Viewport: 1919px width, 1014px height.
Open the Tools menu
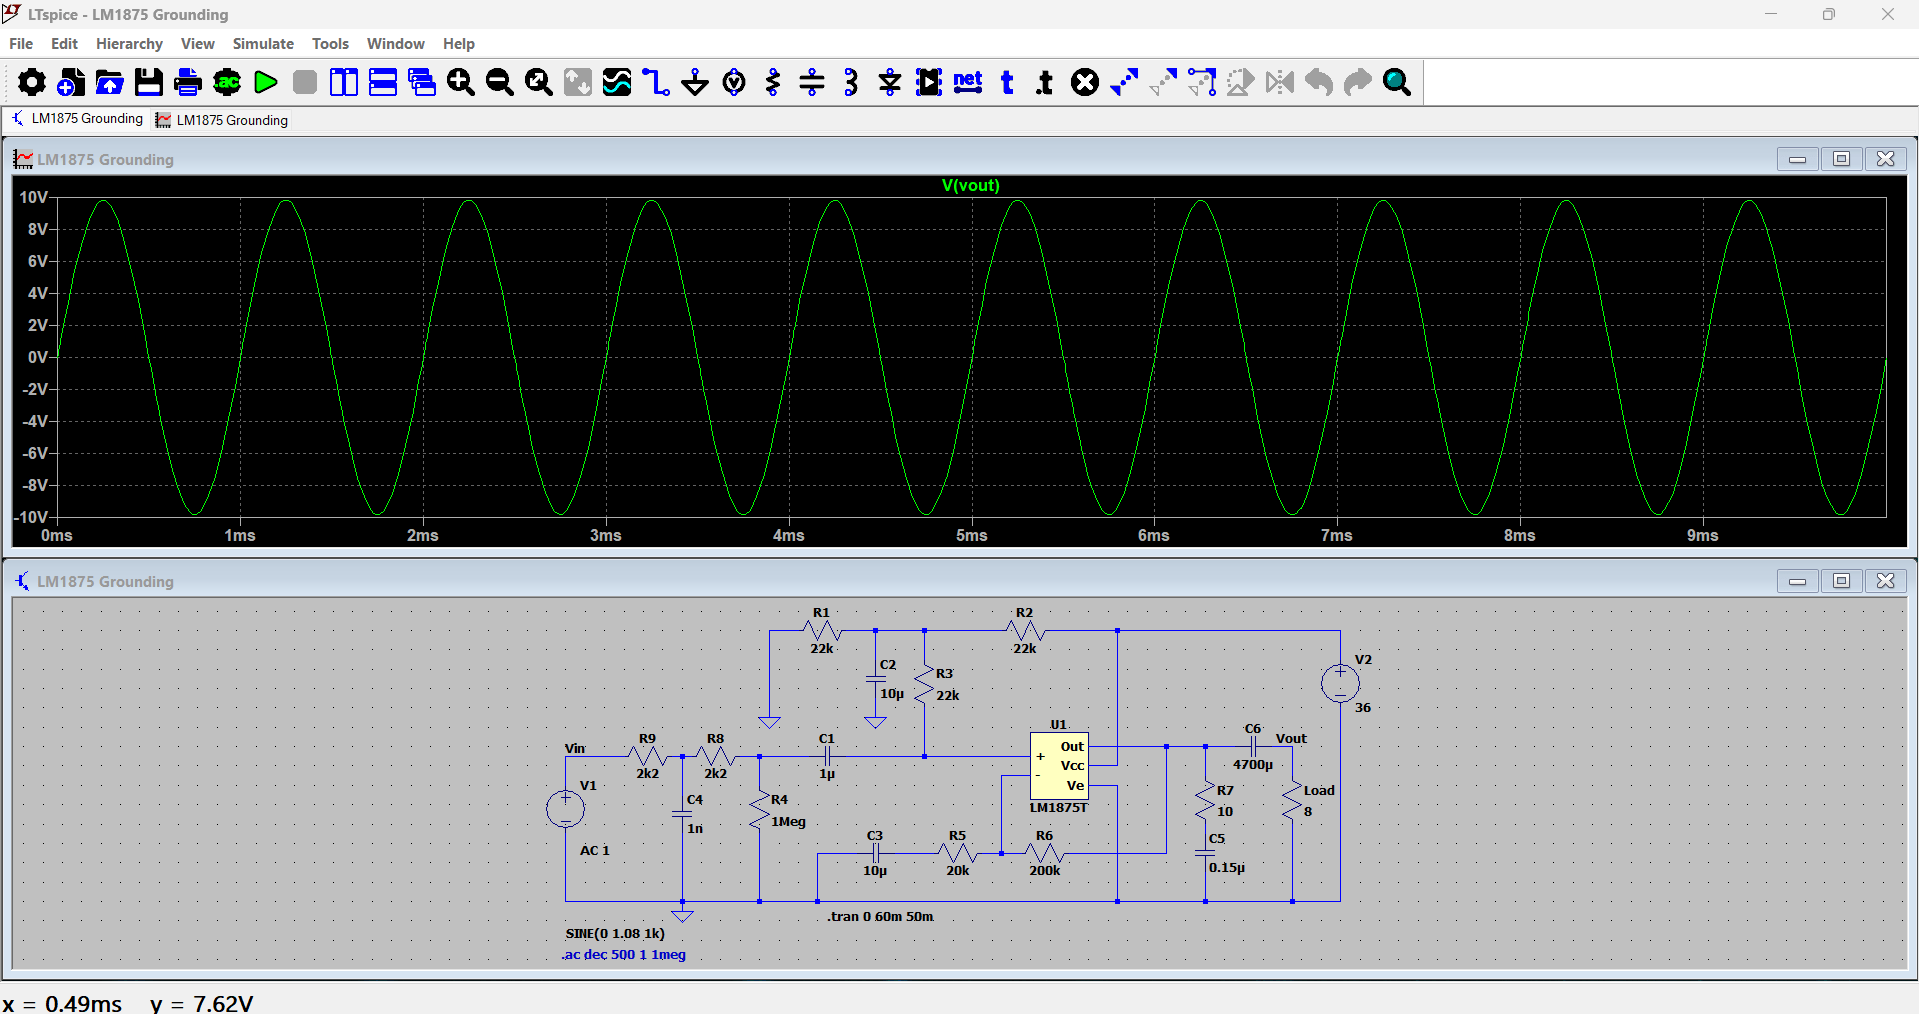[x=330, y=44]
